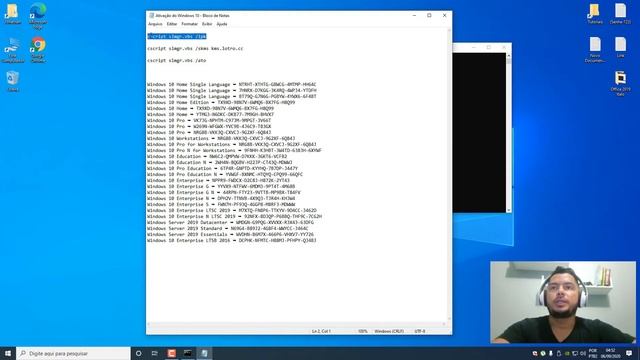Click the 'cscript slmgr.vbs /skms kms.lotro.cc' line
This screenshot has height=360, width=640.
click(195, 48)
